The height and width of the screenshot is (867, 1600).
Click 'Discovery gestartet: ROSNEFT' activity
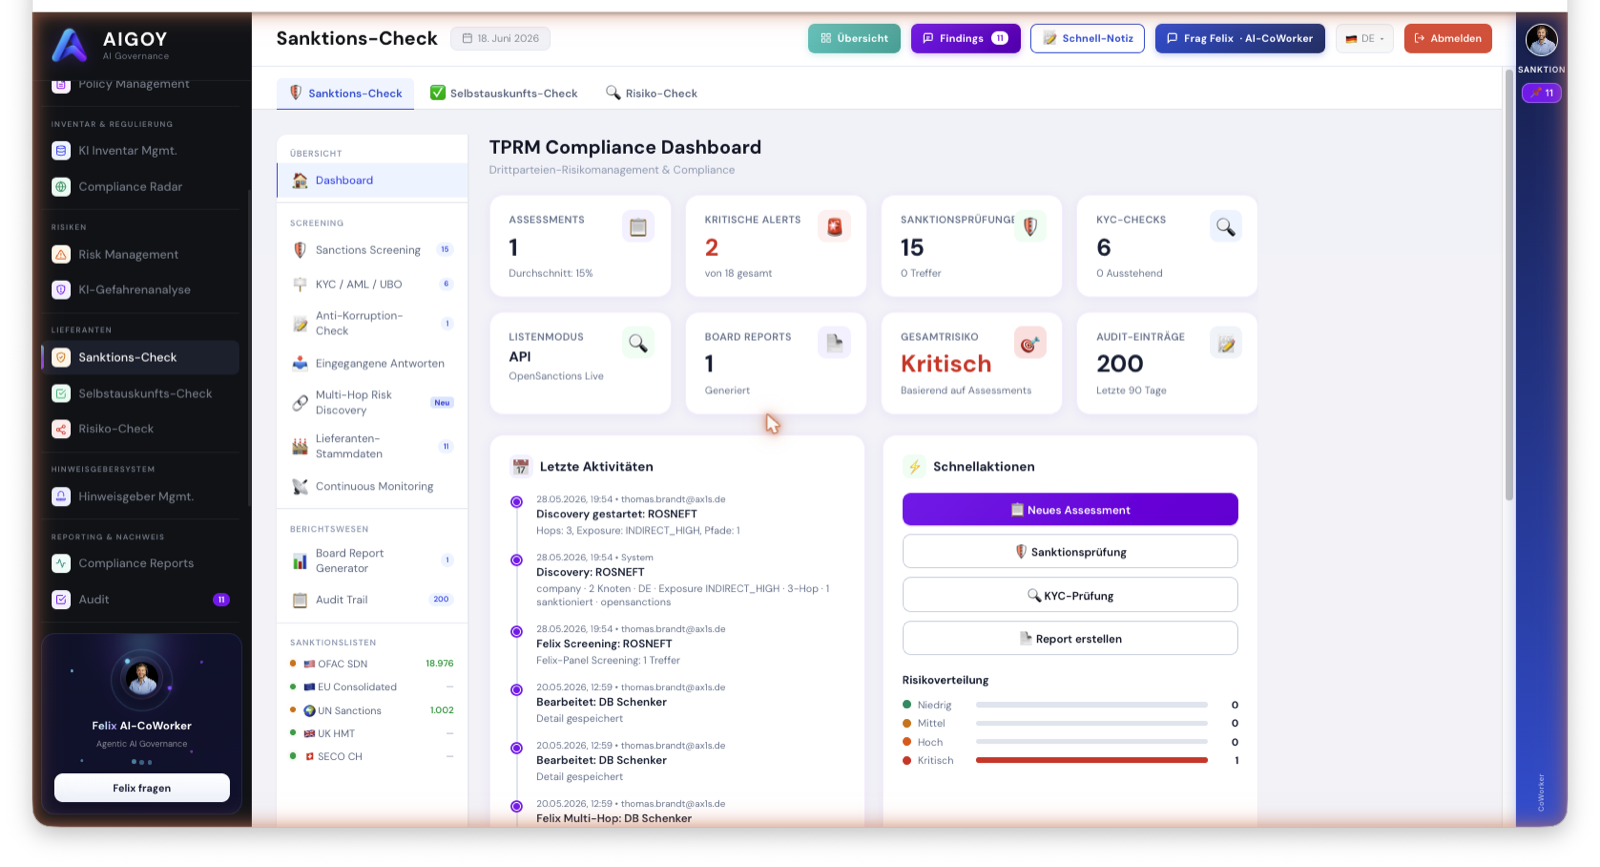(616, 514)
